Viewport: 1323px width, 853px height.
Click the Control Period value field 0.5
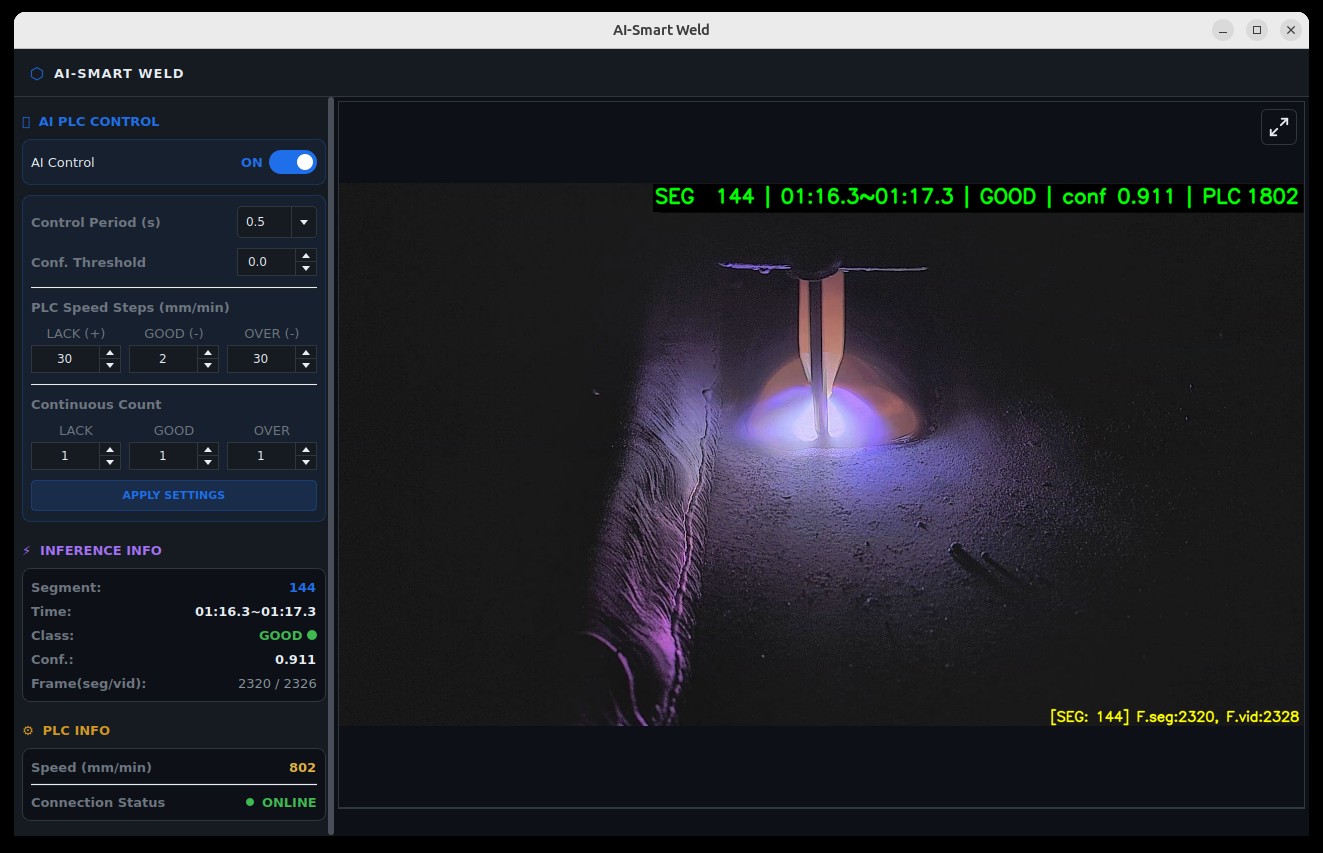264,222
